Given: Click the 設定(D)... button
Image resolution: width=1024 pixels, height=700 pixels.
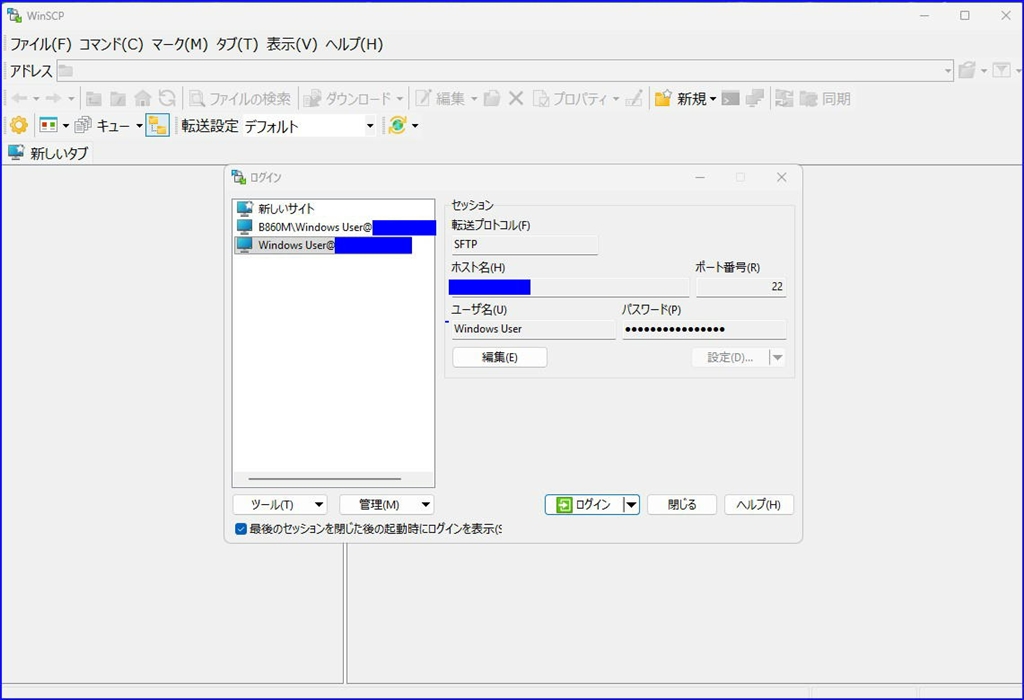Looking at the screenshot, I should 730,357.
